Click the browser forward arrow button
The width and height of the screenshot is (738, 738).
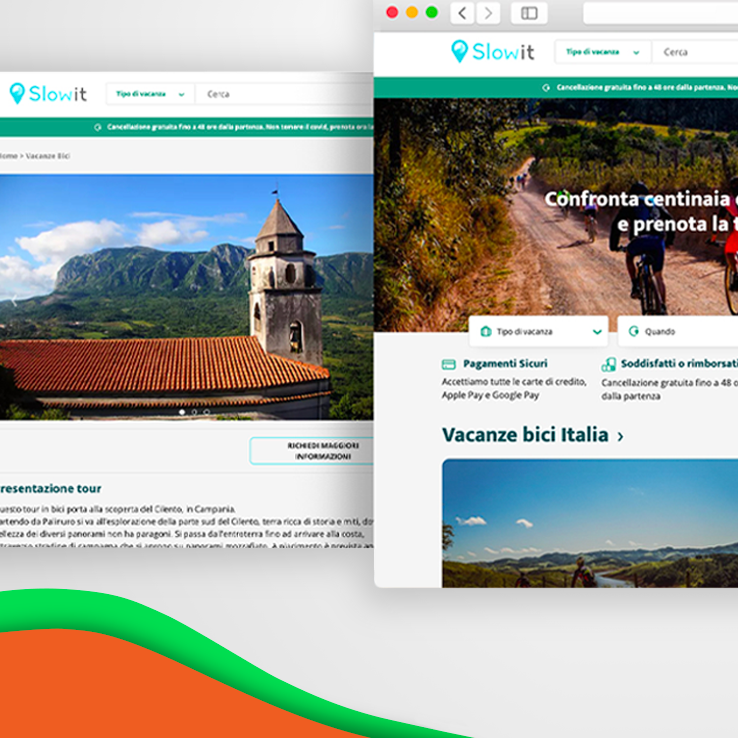pos(488,13)
